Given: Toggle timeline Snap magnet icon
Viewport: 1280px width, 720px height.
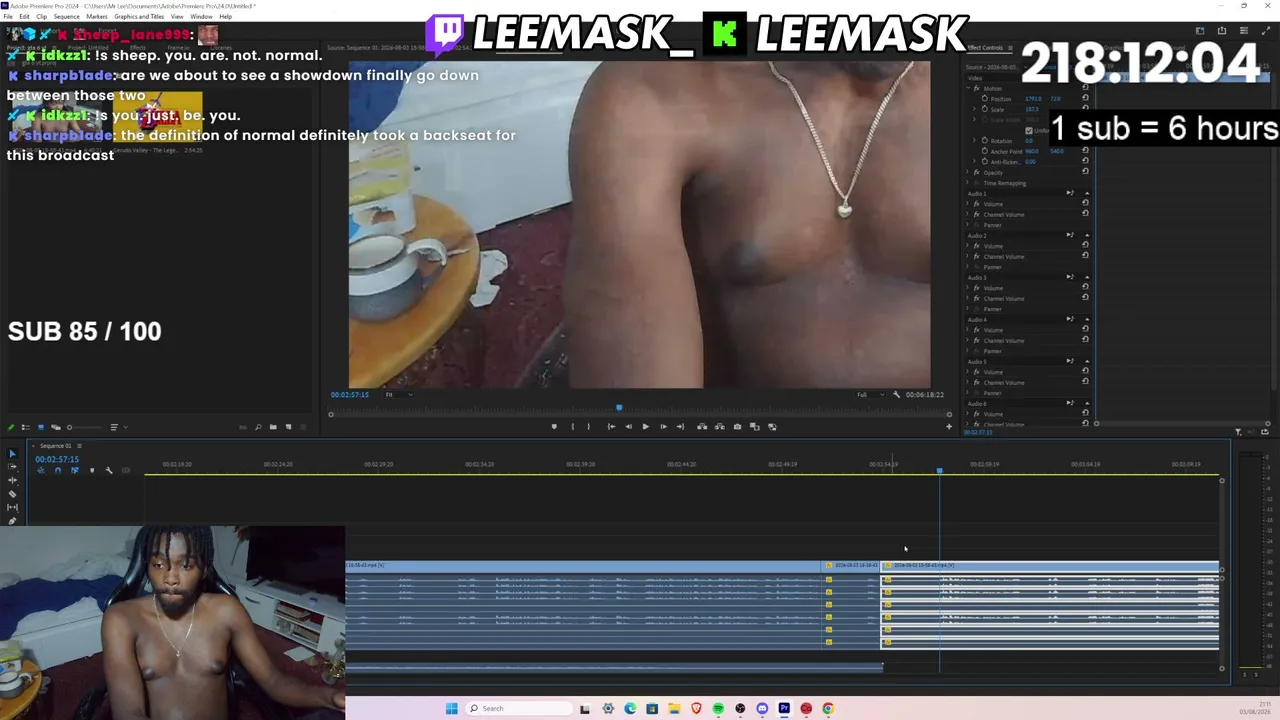Looking at the screenshot, I should point(57,470).
